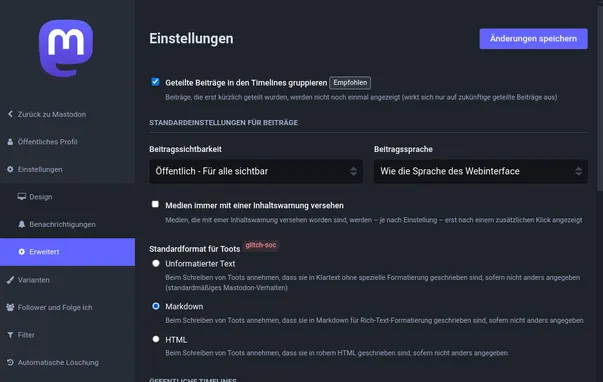Screen dimensions: 603x382
Task: Click the user icon for Öffentliches Profil
Action: pos(10,142)
